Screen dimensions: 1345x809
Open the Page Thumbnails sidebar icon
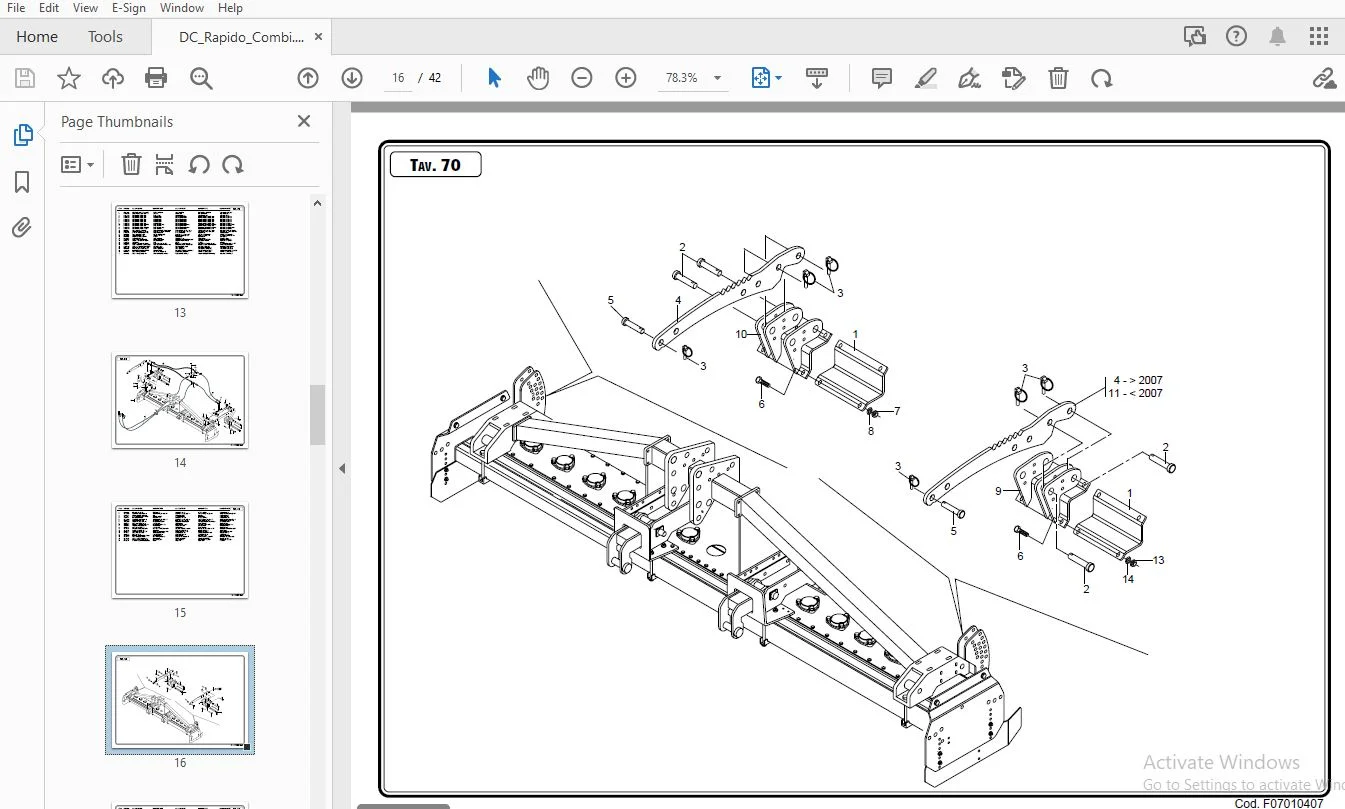[x=22, y=135]
